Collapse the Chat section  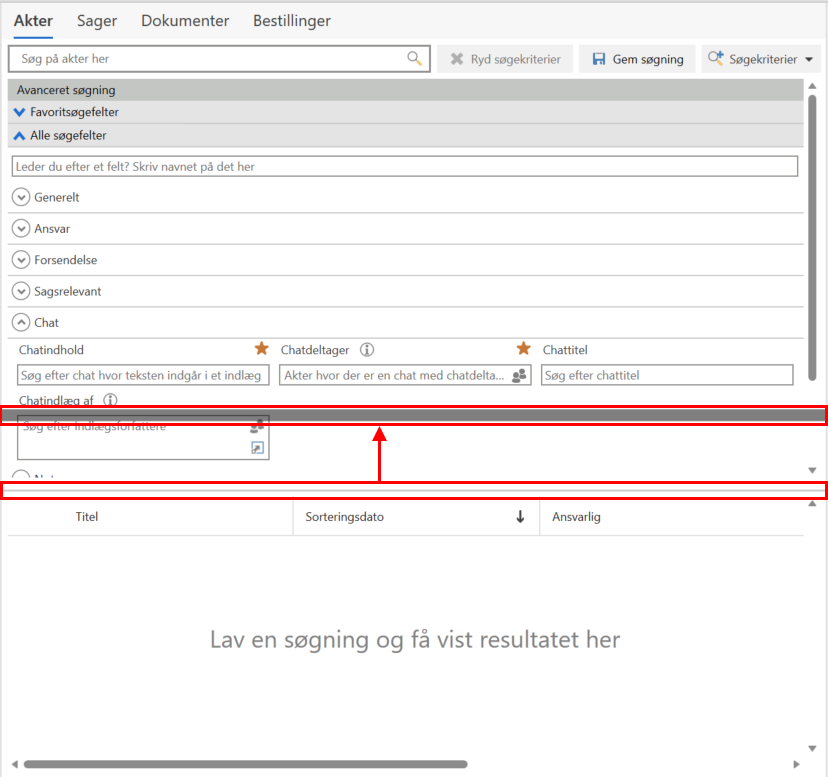[21, 323]
